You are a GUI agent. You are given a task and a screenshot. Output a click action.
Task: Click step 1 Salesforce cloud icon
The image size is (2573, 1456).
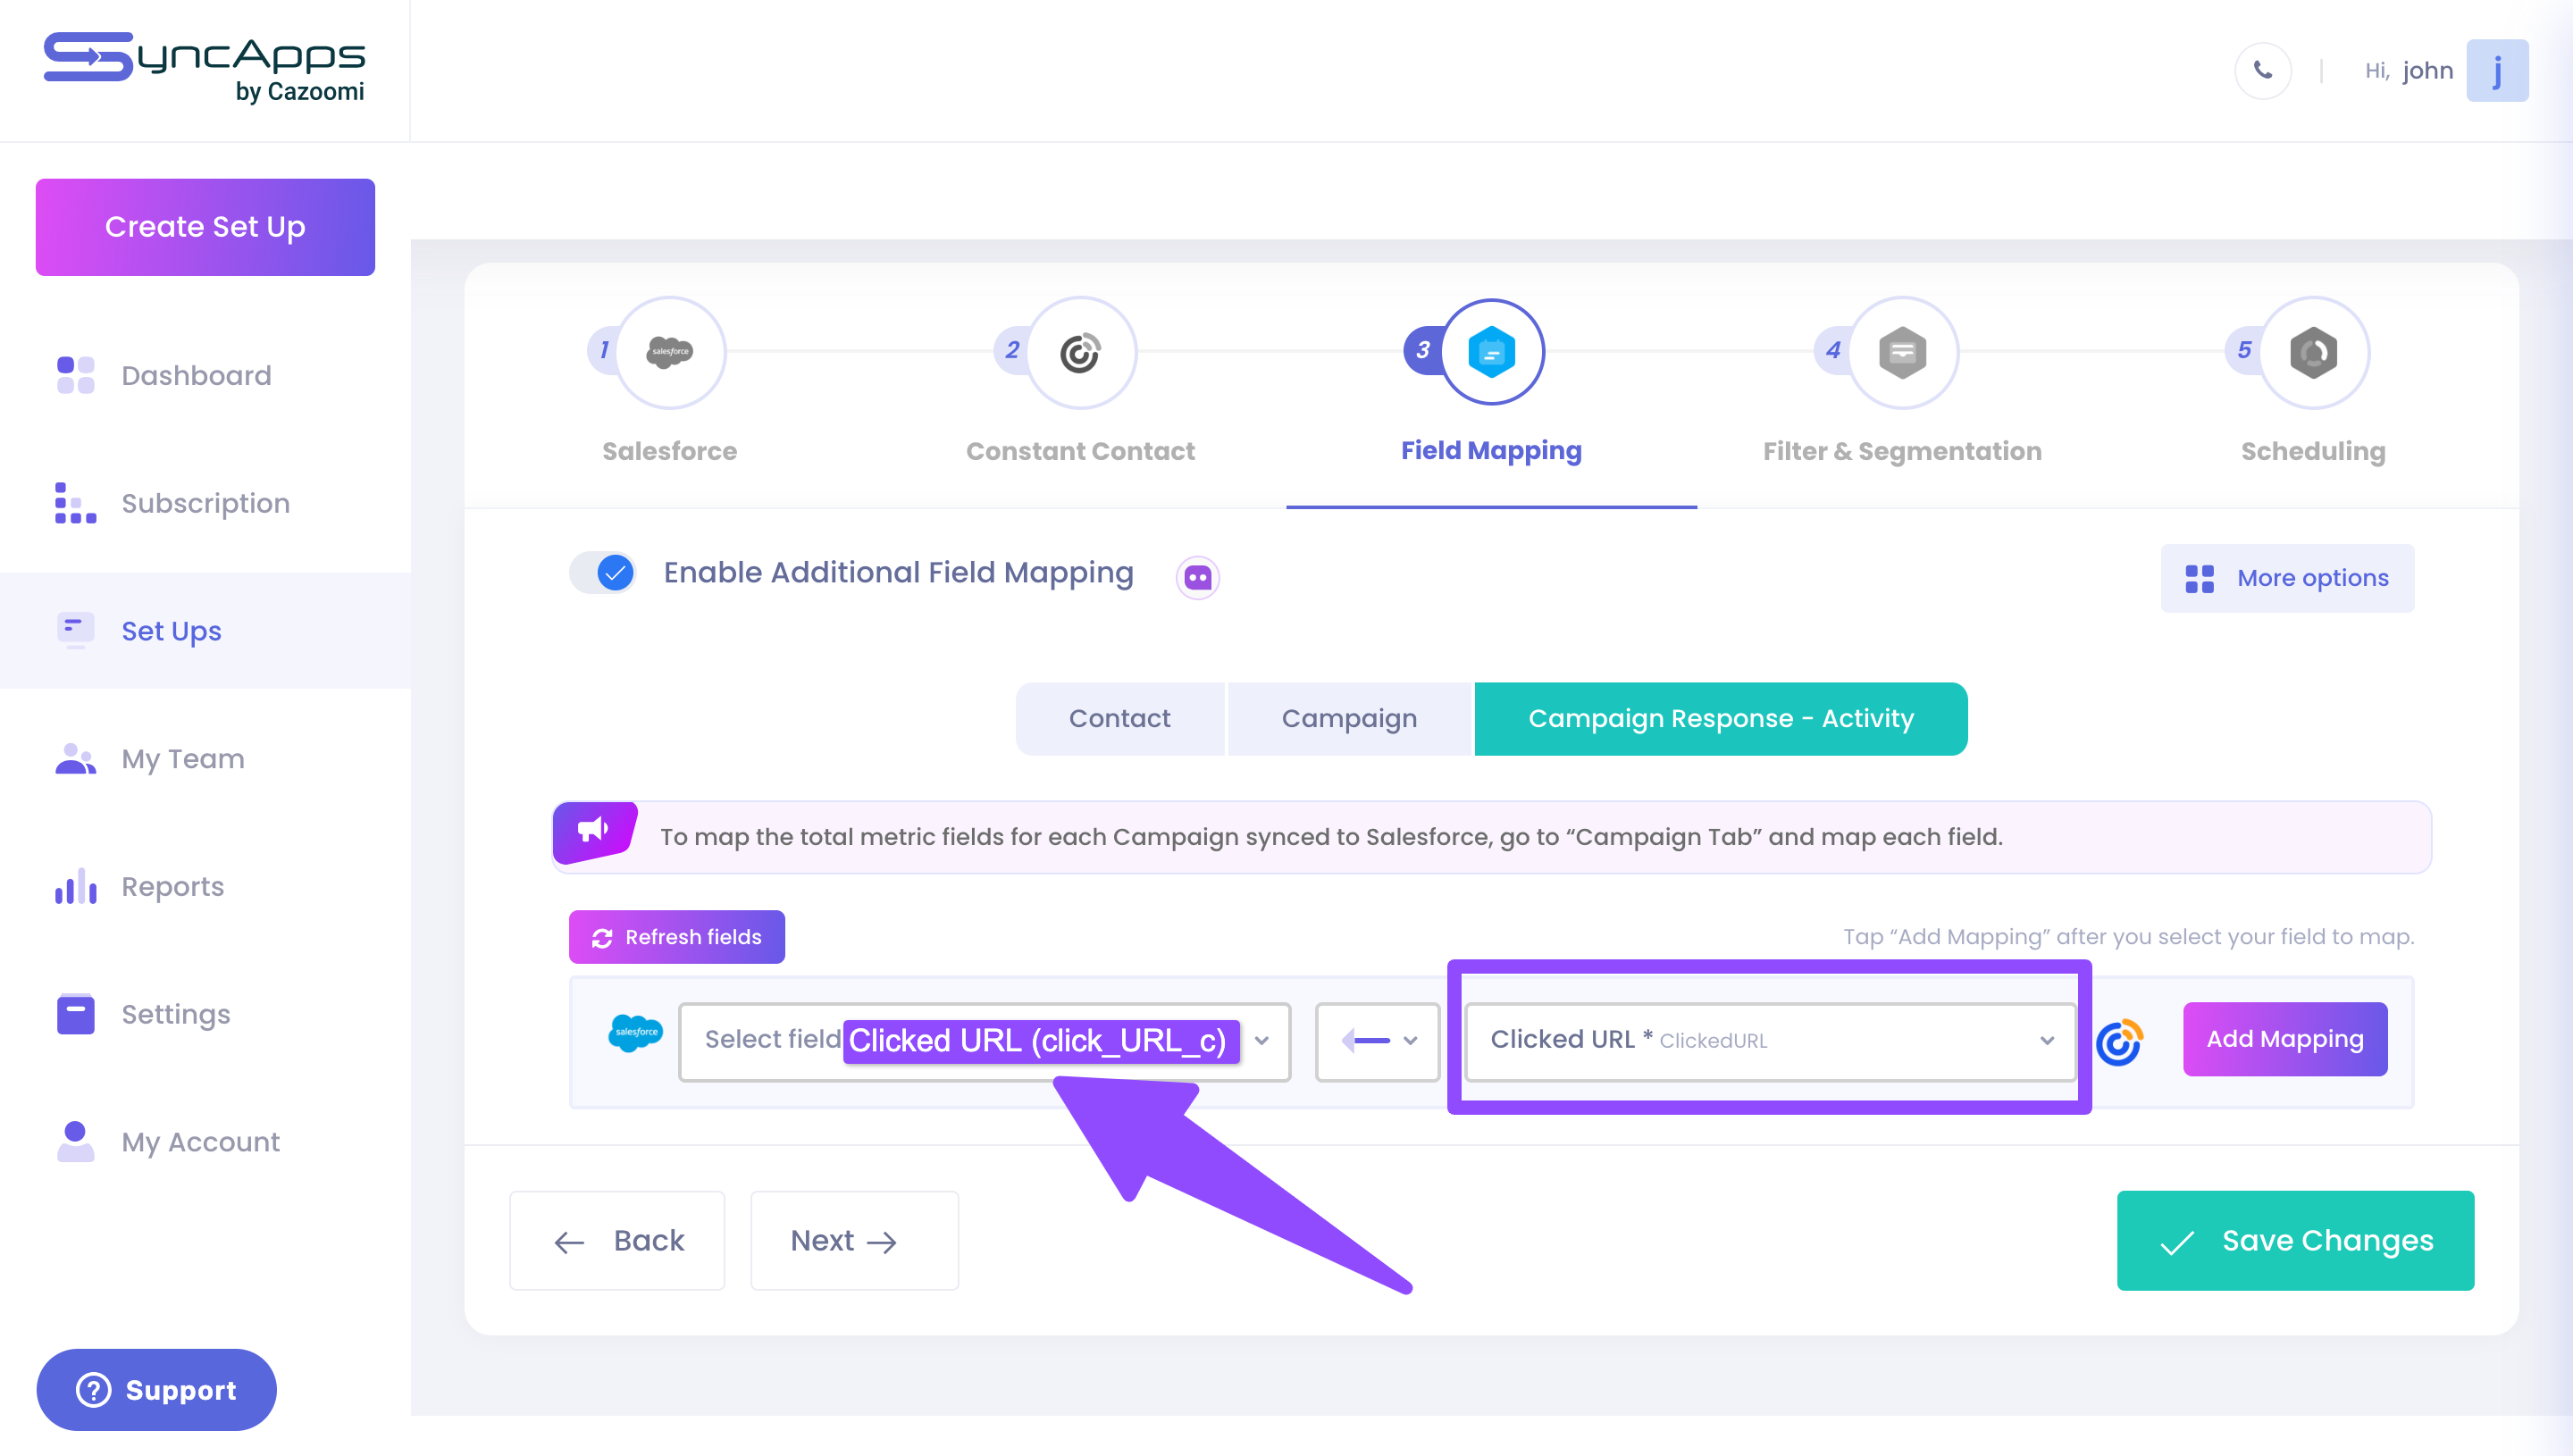(670, 352)
